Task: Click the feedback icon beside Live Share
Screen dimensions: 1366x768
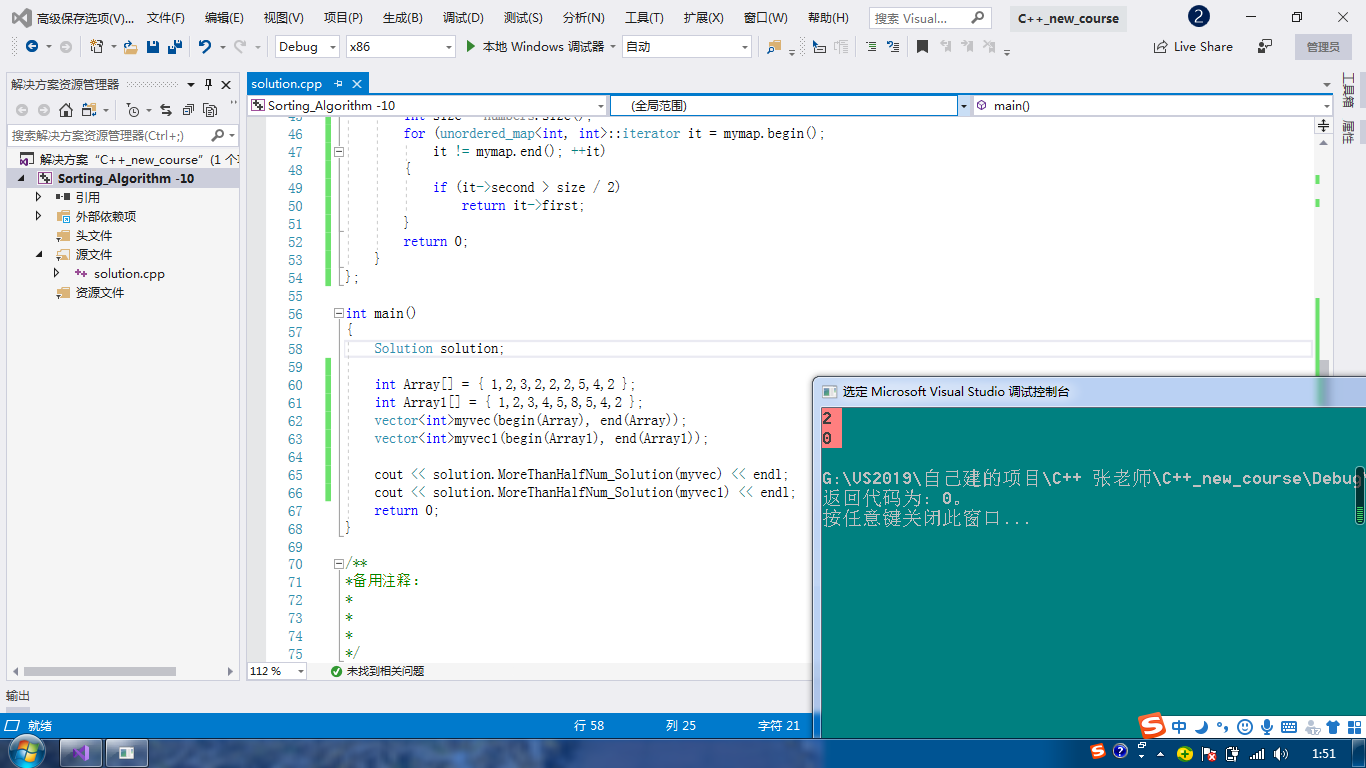Action: [1265, 47]
